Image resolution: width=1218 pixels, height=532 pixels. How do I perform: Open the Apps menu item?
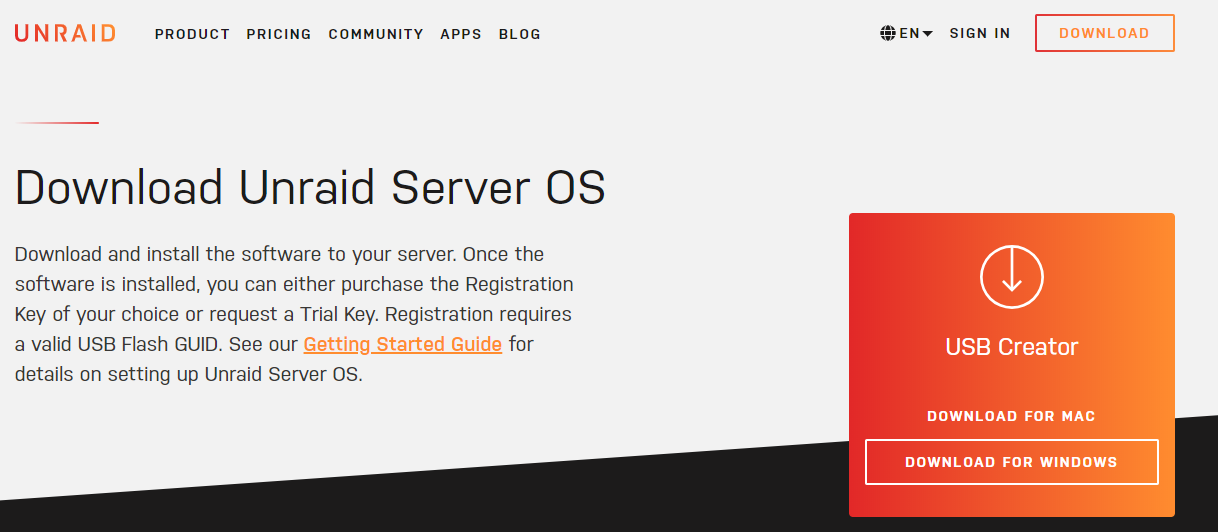pos(461,34)
